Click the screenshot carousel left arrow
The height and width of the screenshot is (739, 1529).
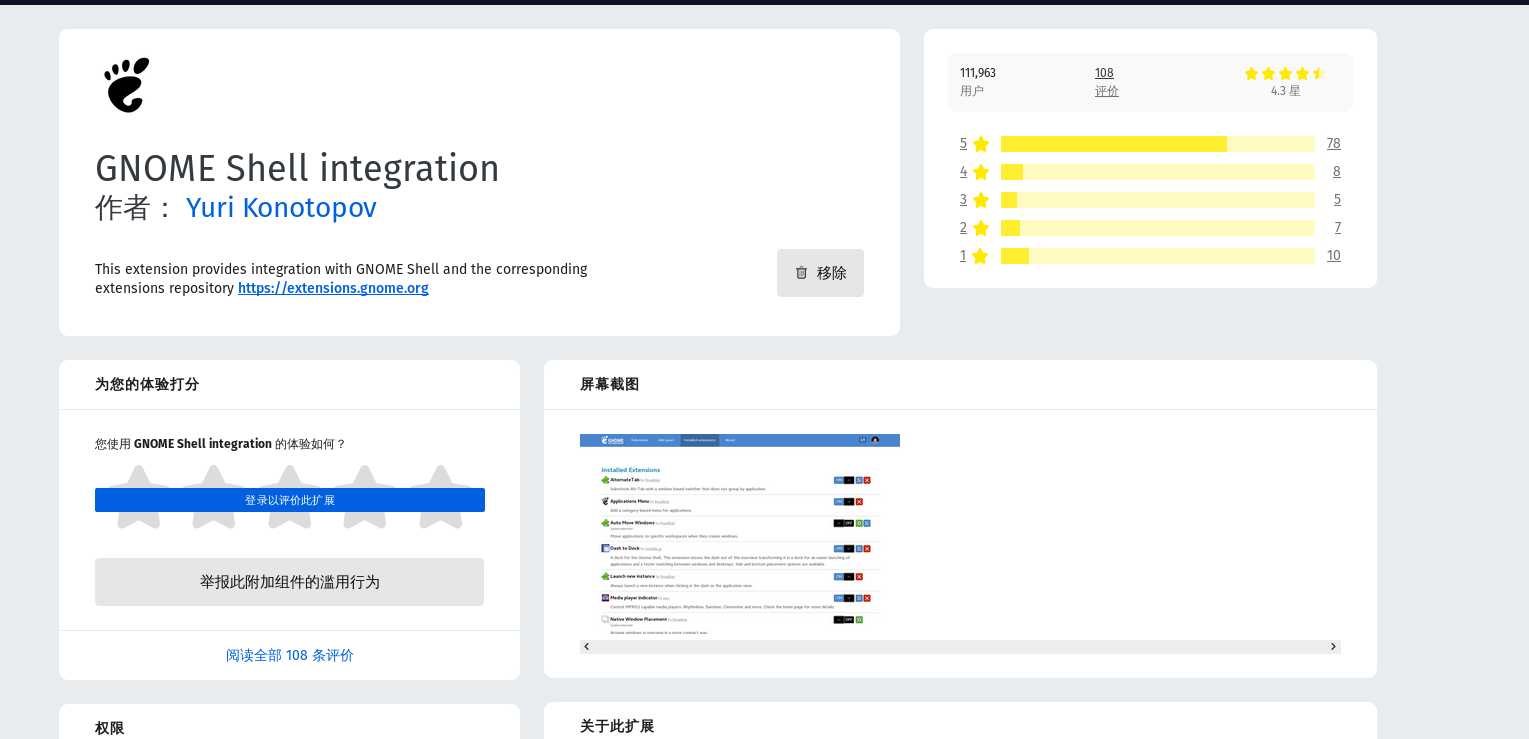click(587, 647)
